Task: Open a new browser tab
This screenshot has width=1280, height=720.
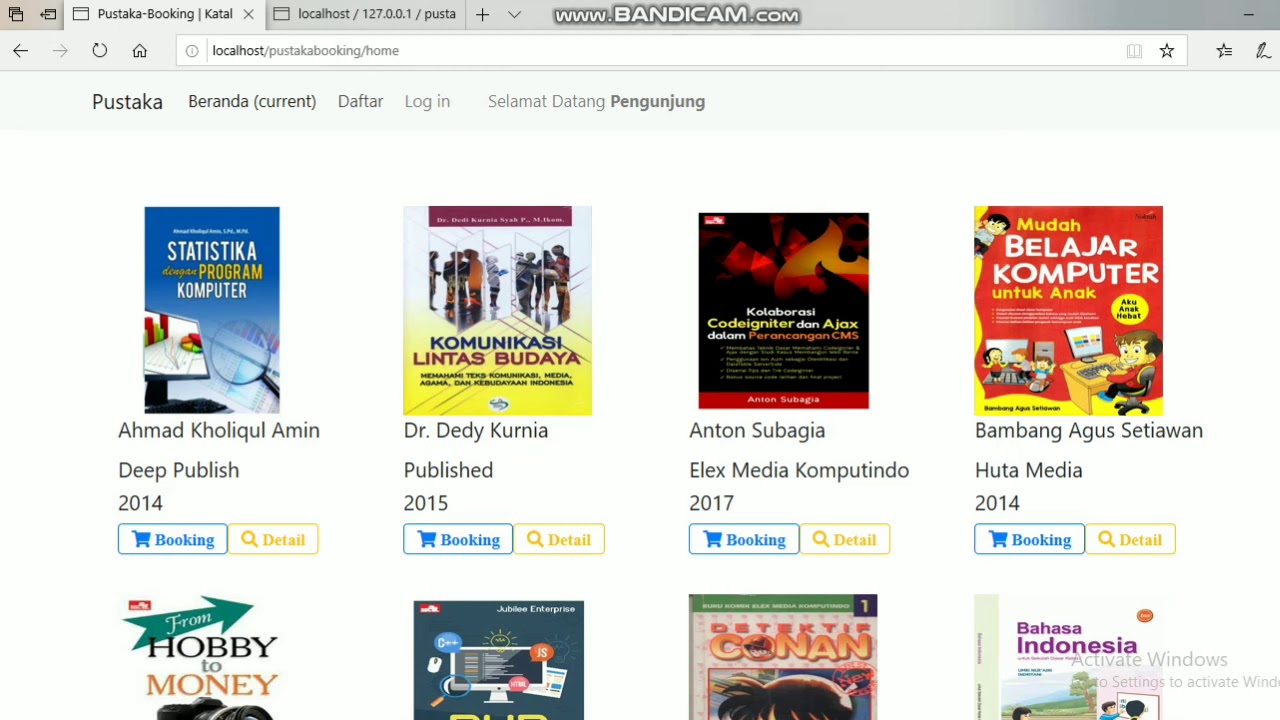Action: [483, 14]
